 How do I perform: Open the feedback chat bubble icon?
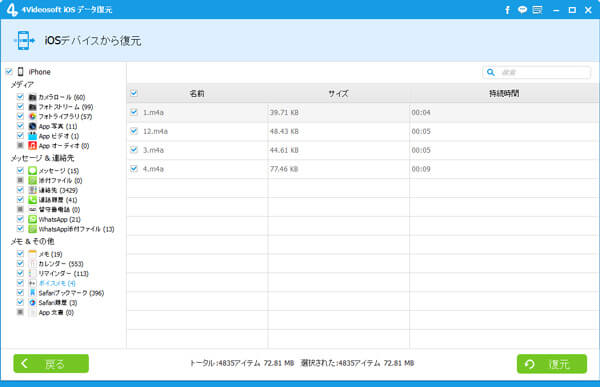(x=522, y=10)
